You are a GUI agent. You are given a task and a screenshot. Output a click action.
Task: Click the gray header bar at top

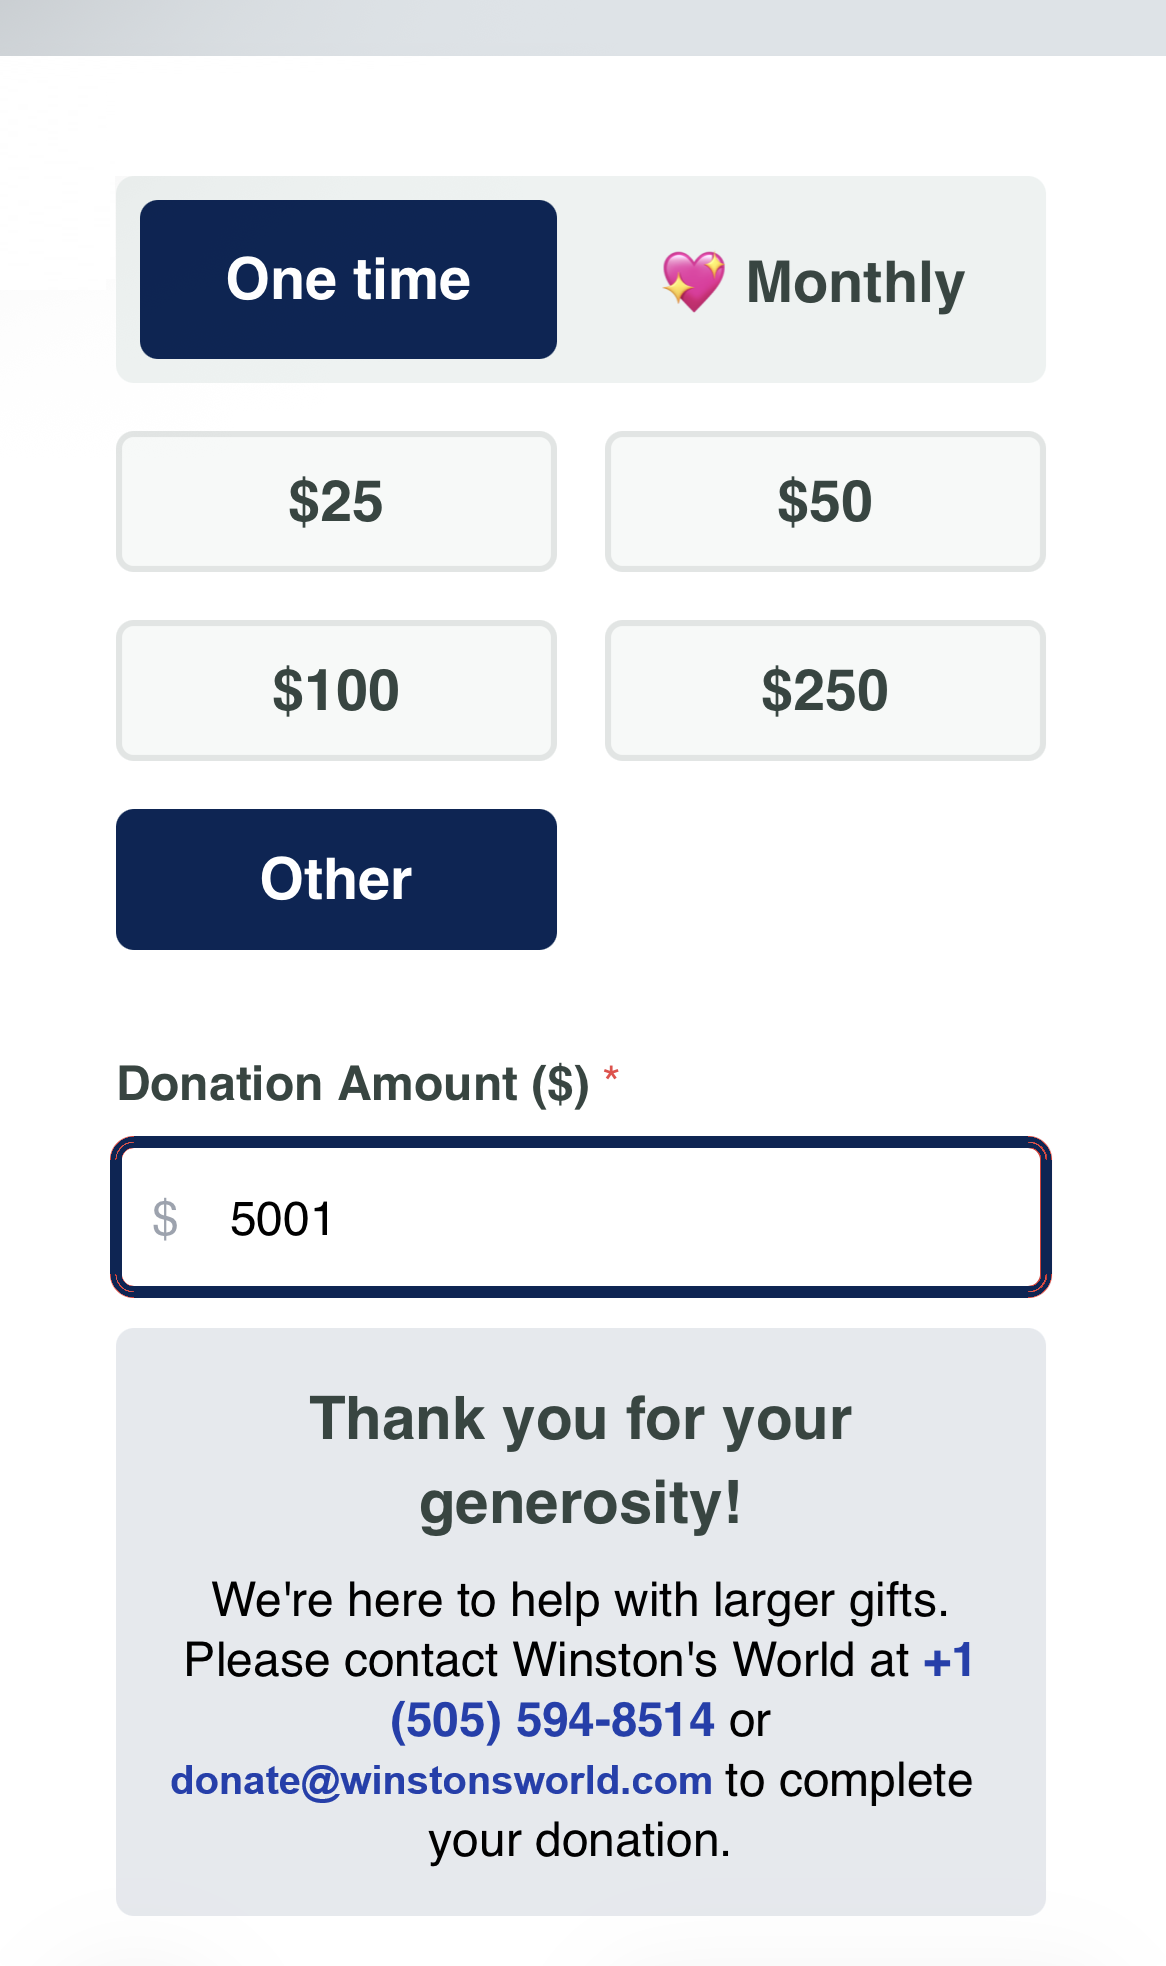pyautogui.click(x=583, y=27)
